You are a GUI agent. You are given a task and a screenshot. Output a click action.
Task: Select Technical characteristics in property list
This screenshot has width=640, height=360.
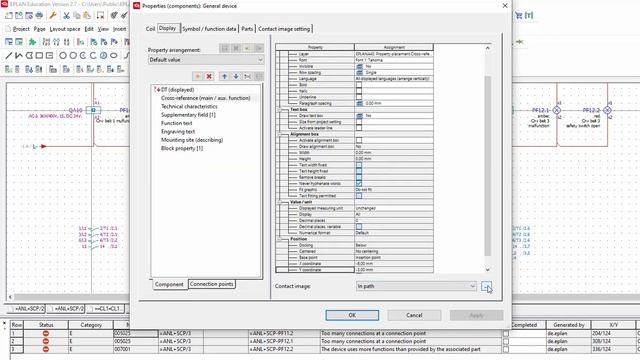tap(189, 107)
